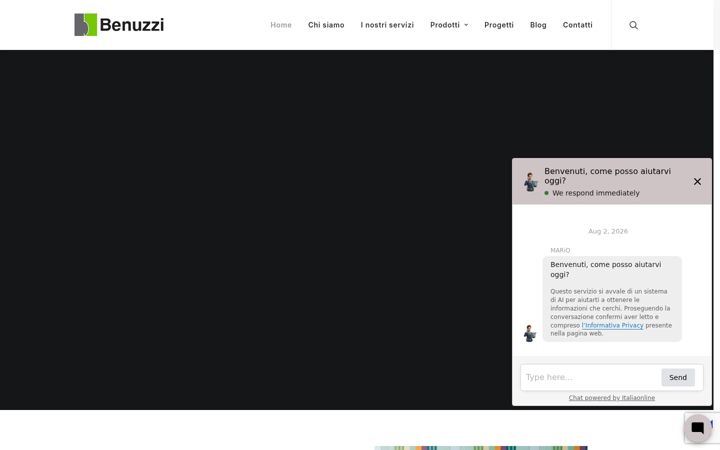Click the round chat bubble launcher icon
Viewport: 720px width, 450px height.
pos(698,428)
